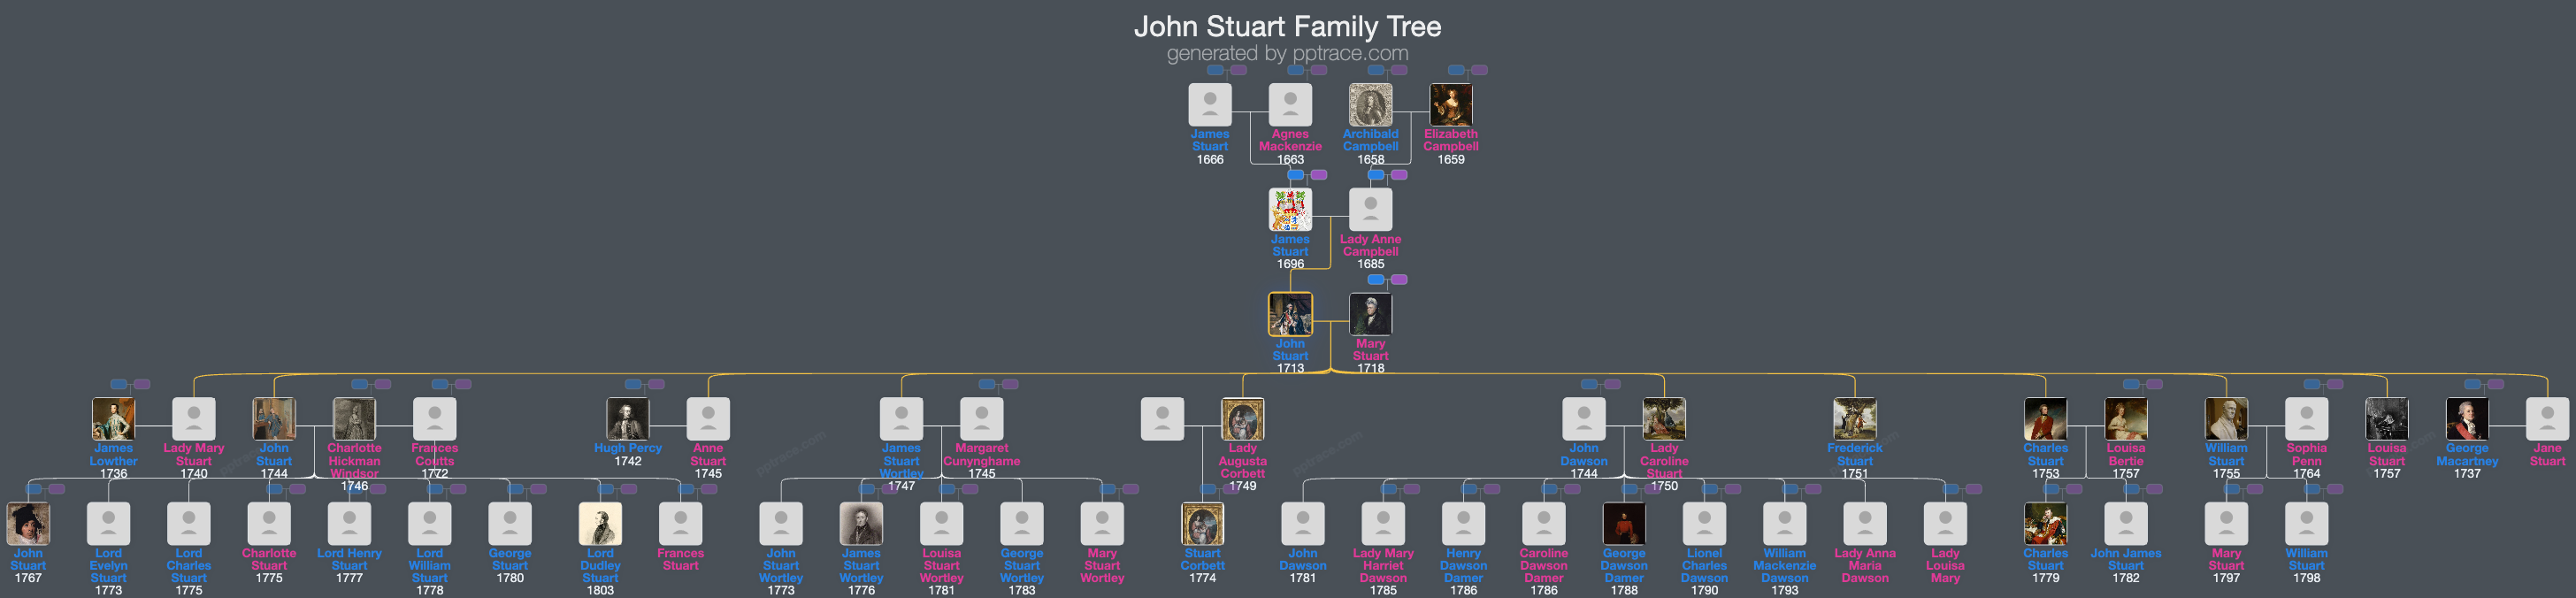Click the John Stuart Family Tree title
2576x598 pixels.
coord(1287,27)
